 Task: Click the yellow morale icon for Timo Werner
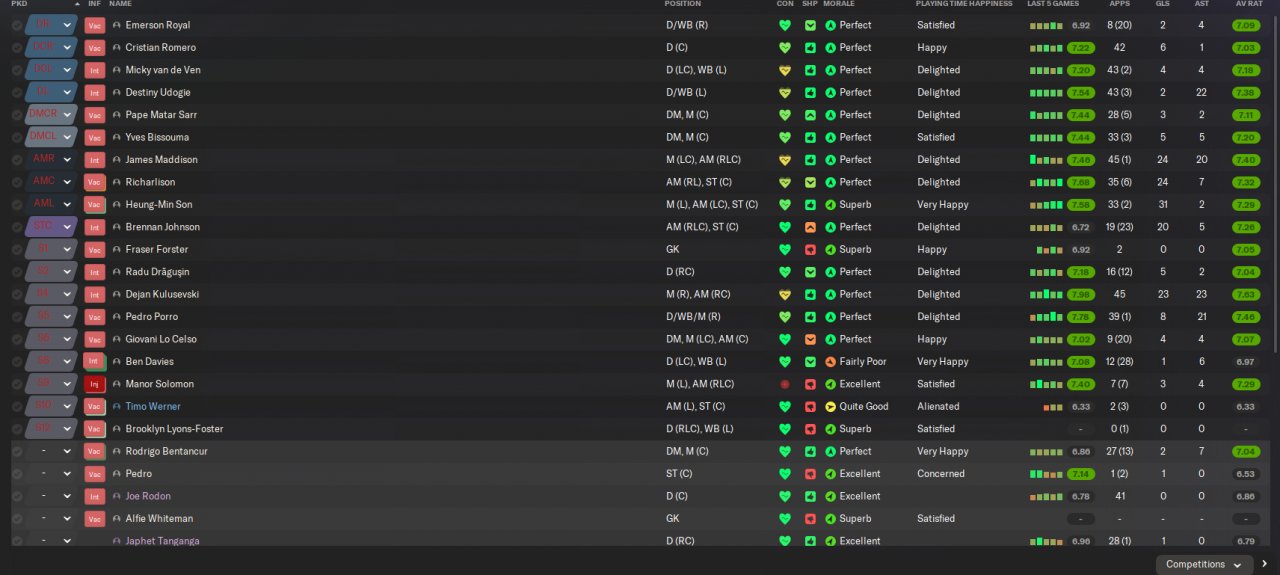click(x=830, y=407)
